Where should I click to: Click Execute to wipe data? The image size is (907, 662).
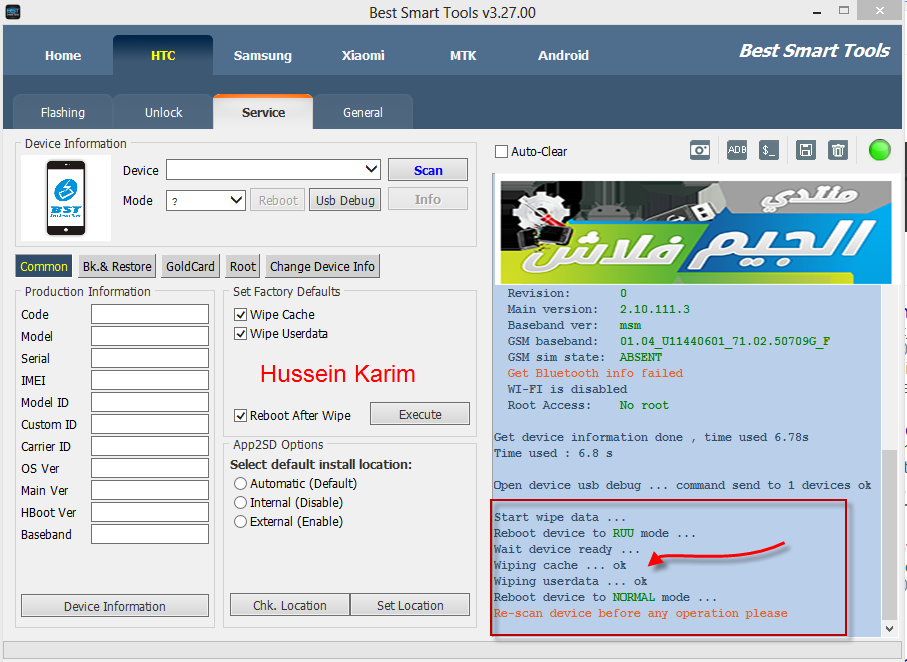[x=420, y=414]
